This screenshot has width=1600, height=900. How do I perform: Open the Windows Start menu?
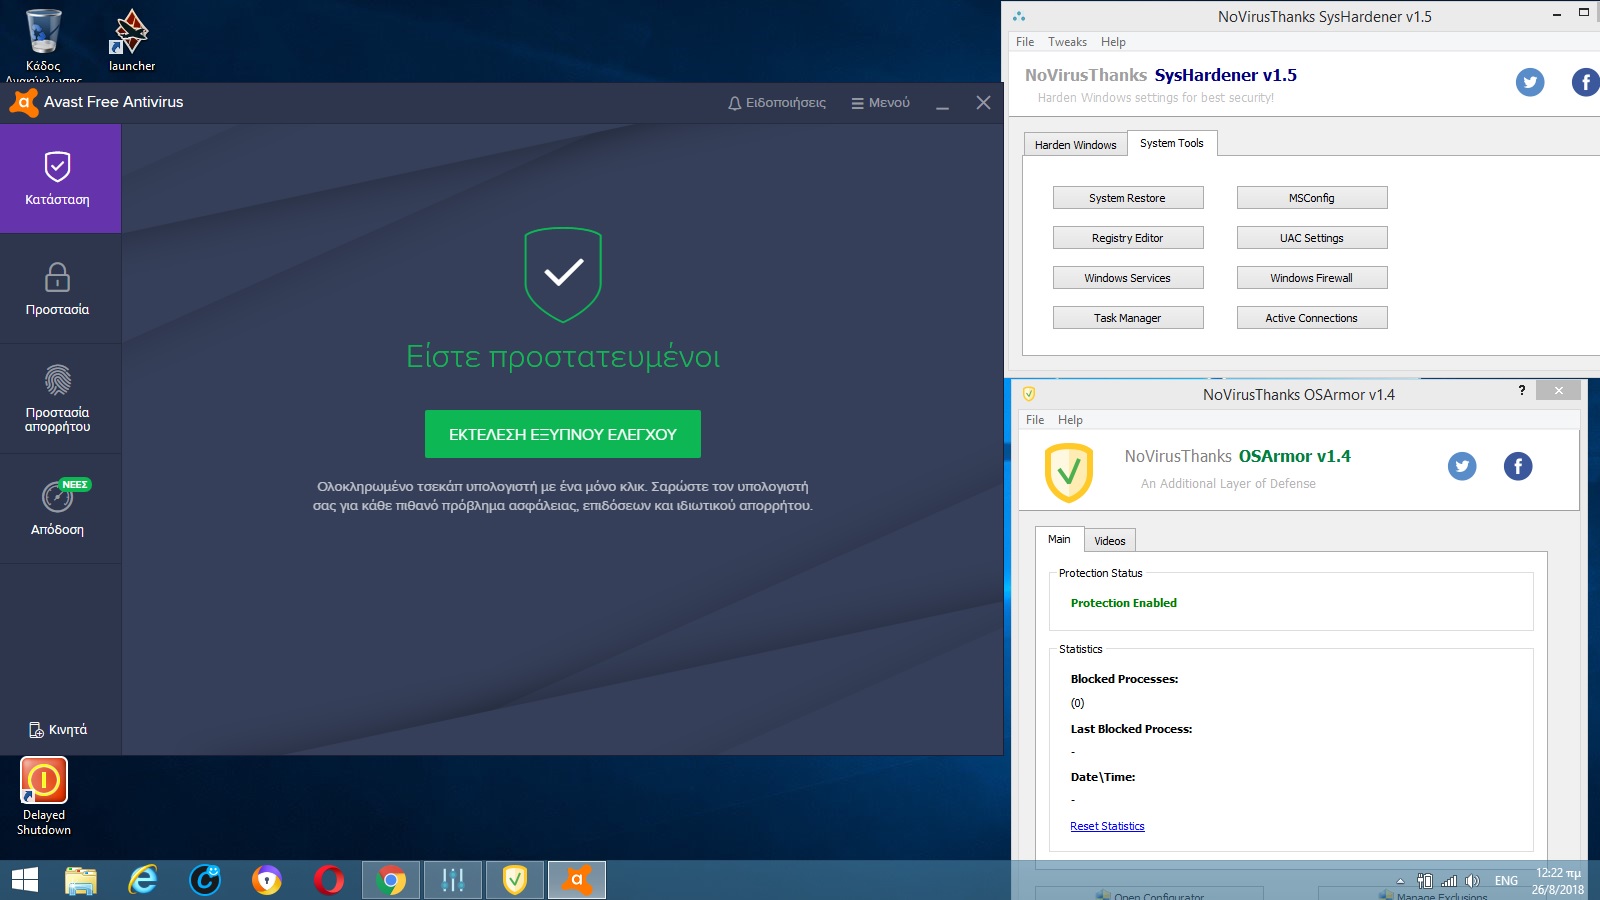[x=25, y=880]
